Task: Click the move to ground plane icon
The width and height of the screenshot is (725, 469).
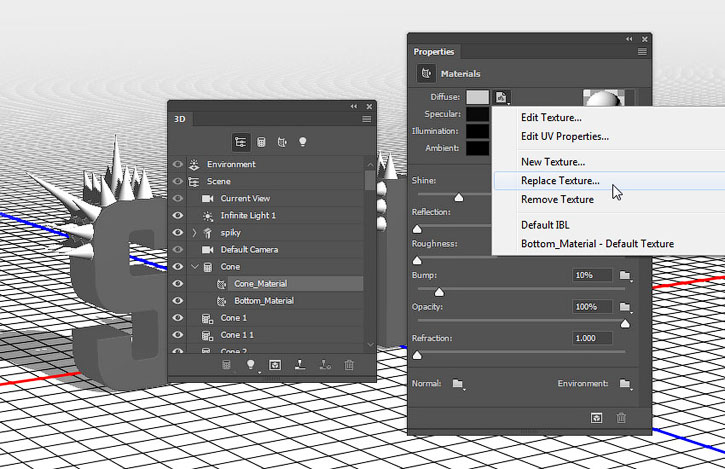Action: click(x=300, y=365)
